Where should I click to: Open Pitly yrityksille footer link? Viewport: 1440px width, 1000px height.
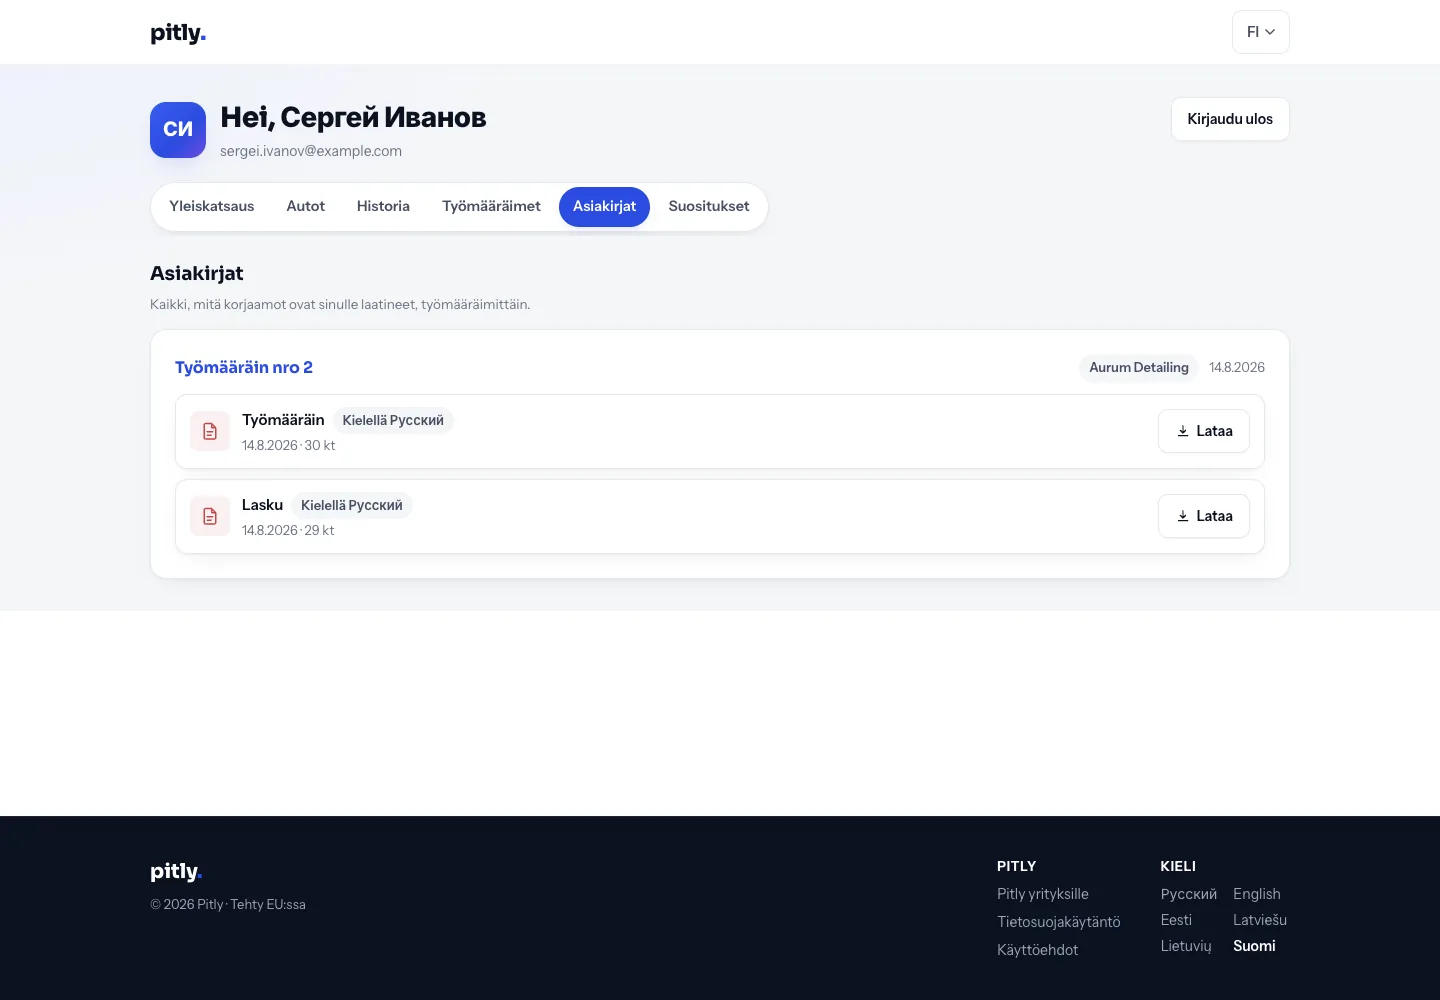point(1043,894)
